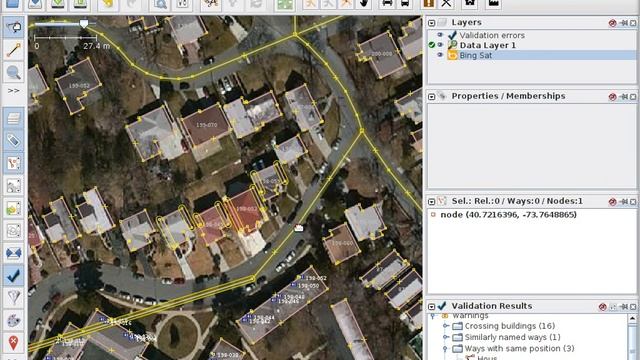Collapse the Properties / Memberships panel
This screenshot has height=360, width=640.
coord(431,97)
